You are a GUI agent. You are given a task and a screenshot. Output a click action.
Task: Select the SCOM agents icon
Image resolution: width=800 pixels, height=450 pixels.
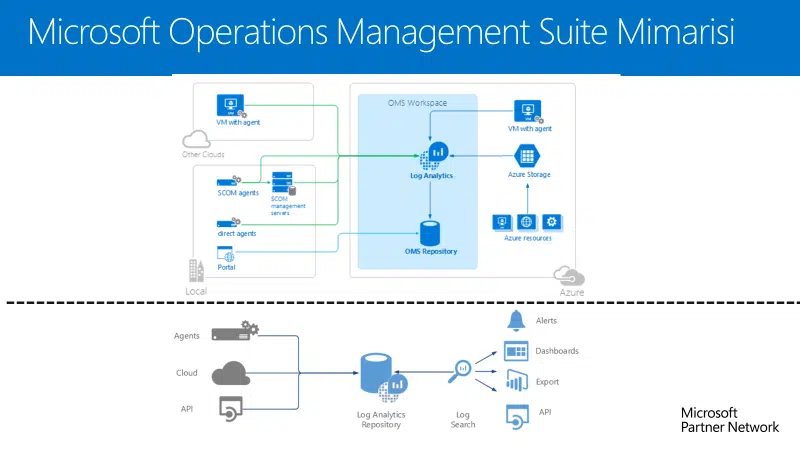point(229,181)
